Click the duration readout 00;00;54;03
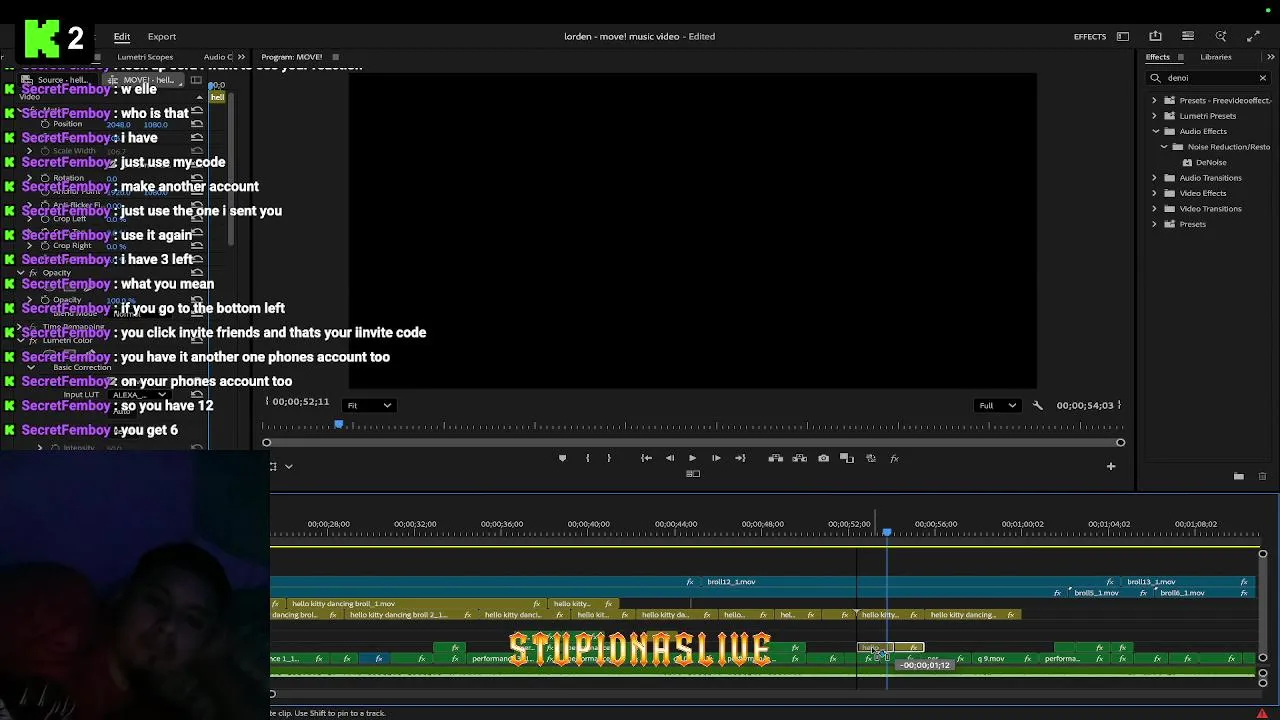1280x720 pixels. click(x=1085, y=405)
